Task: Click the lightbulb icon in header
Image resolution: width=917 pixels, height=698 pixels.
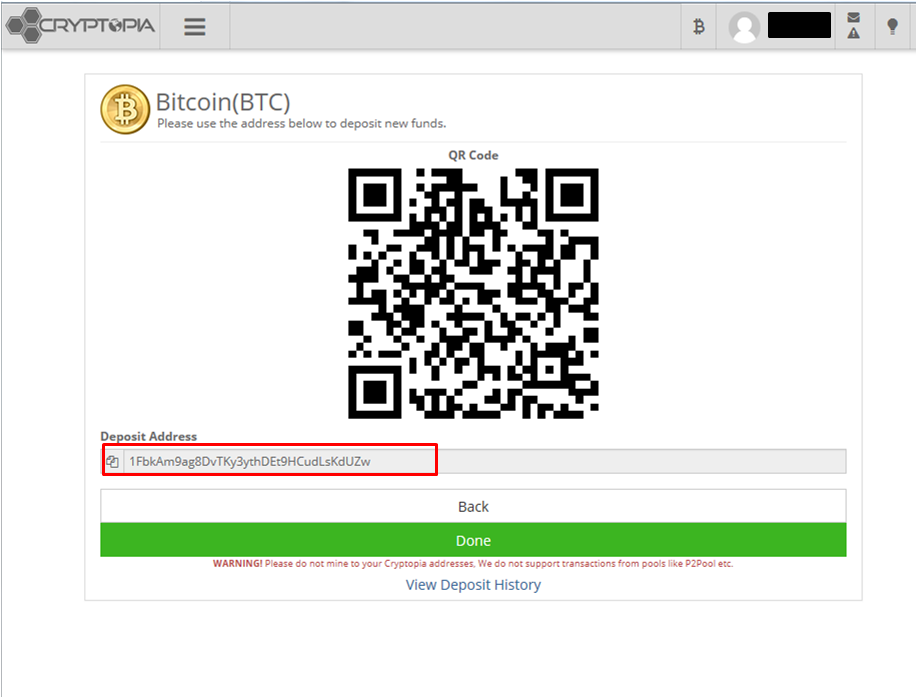Action: [x=893, y=27]
